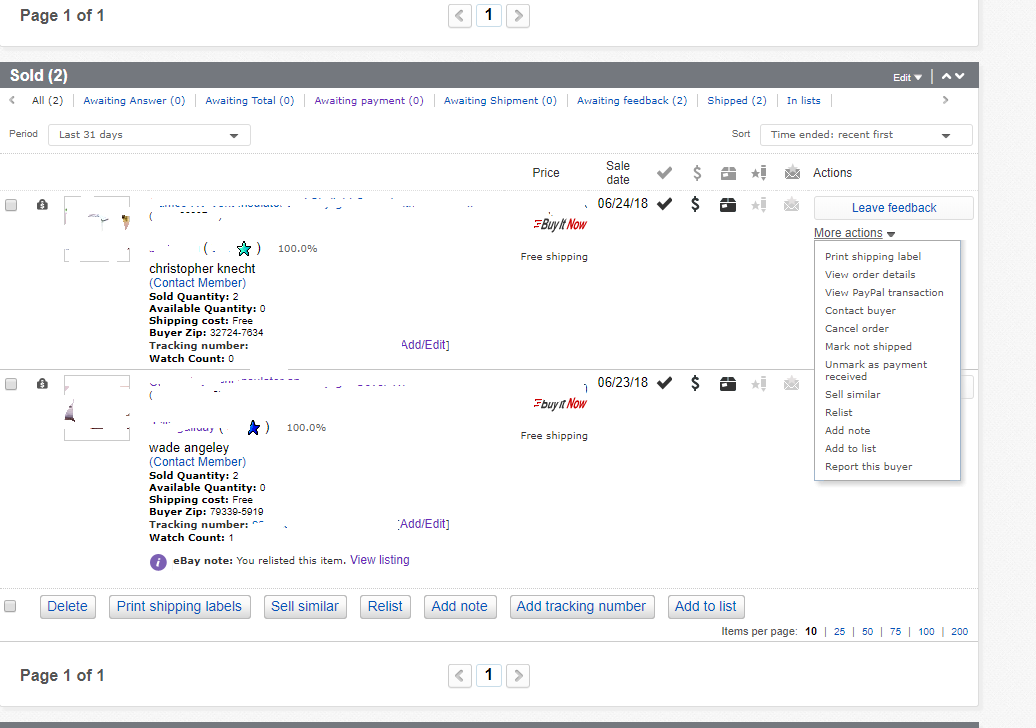Check the select-all checkbox beside Delete
The image size is (1036, 728).
[11, 606]
